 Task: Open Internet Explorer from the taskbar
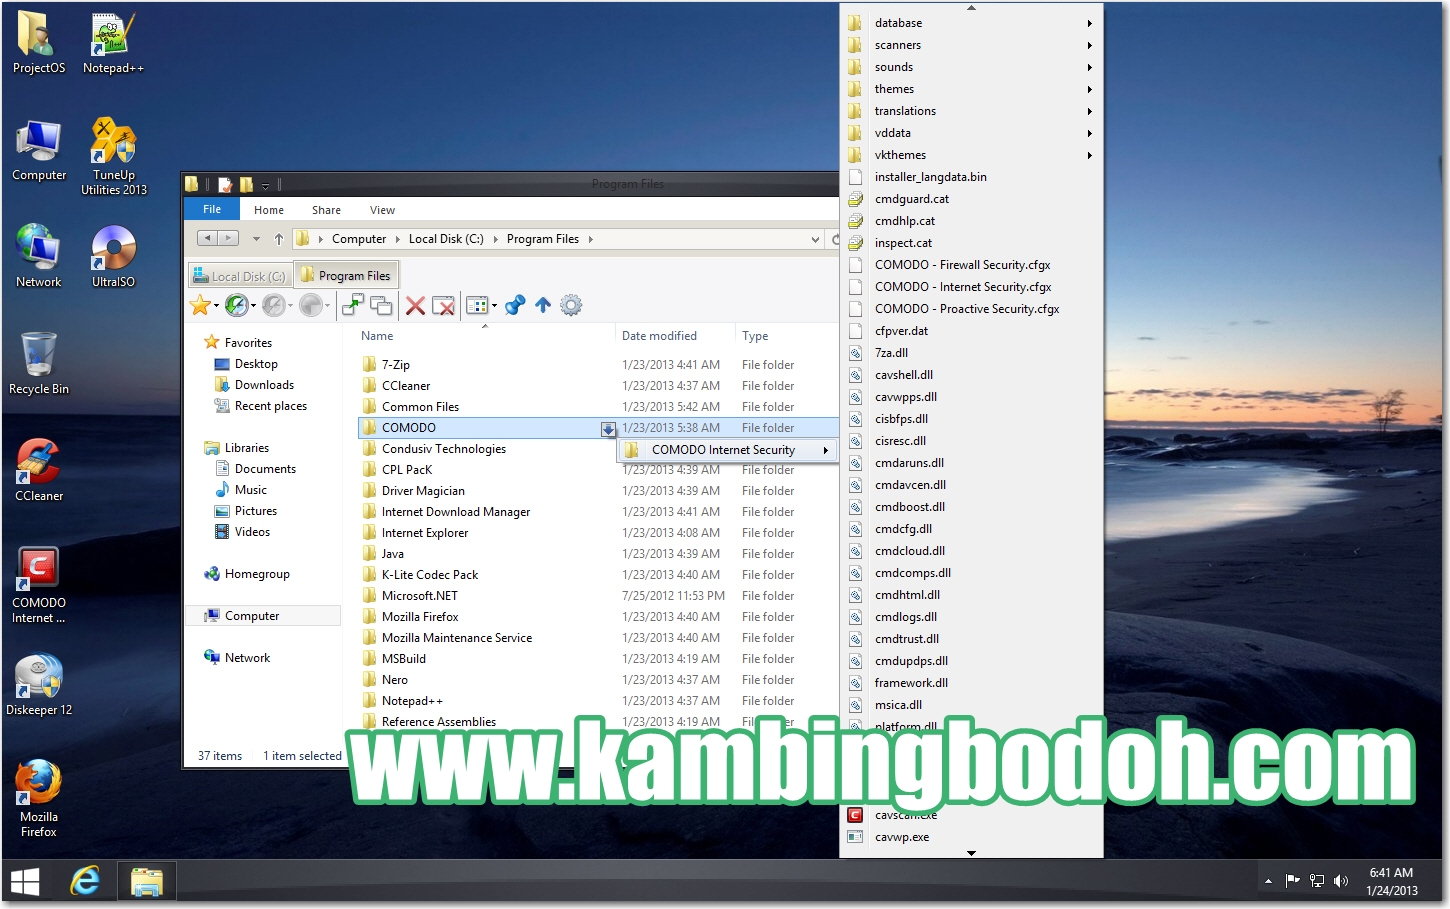85,881
